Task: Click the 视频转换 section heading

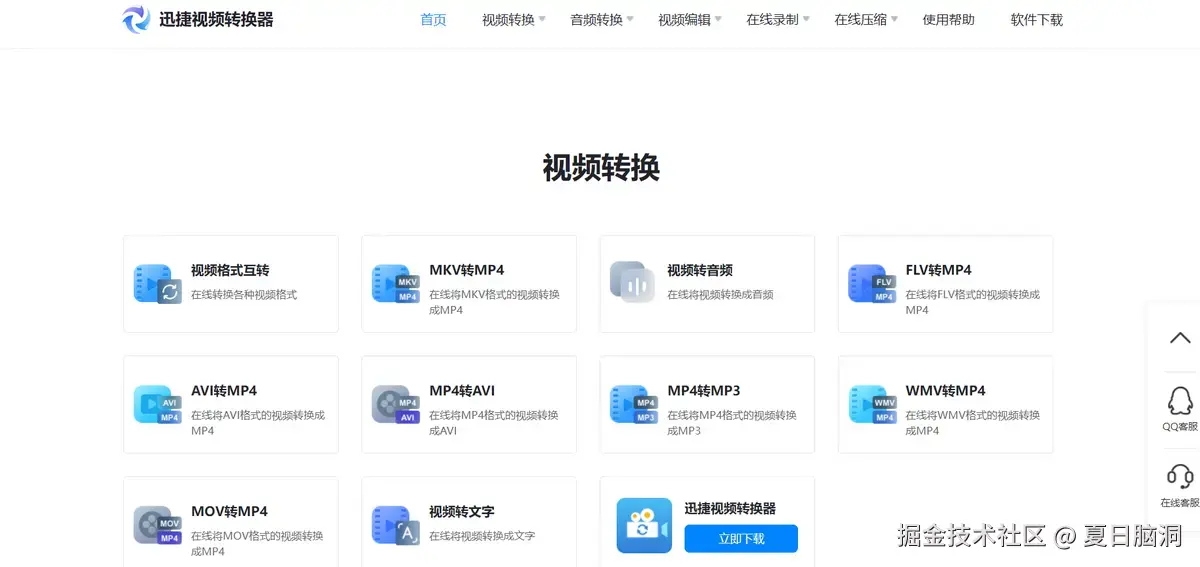Action: (x=601, y=168)
